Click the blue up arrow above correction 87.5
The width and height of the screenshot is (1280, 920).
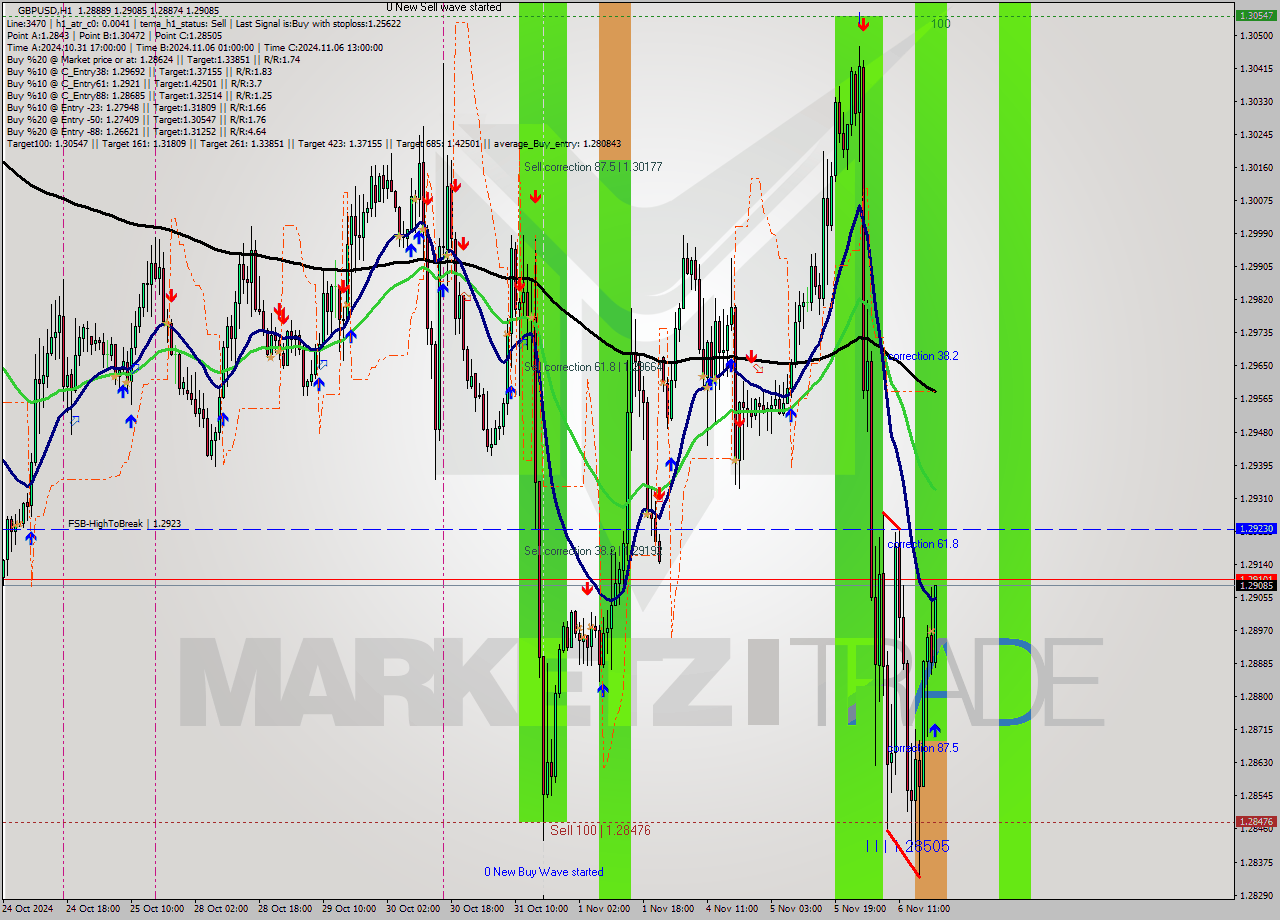coord(935,730)
